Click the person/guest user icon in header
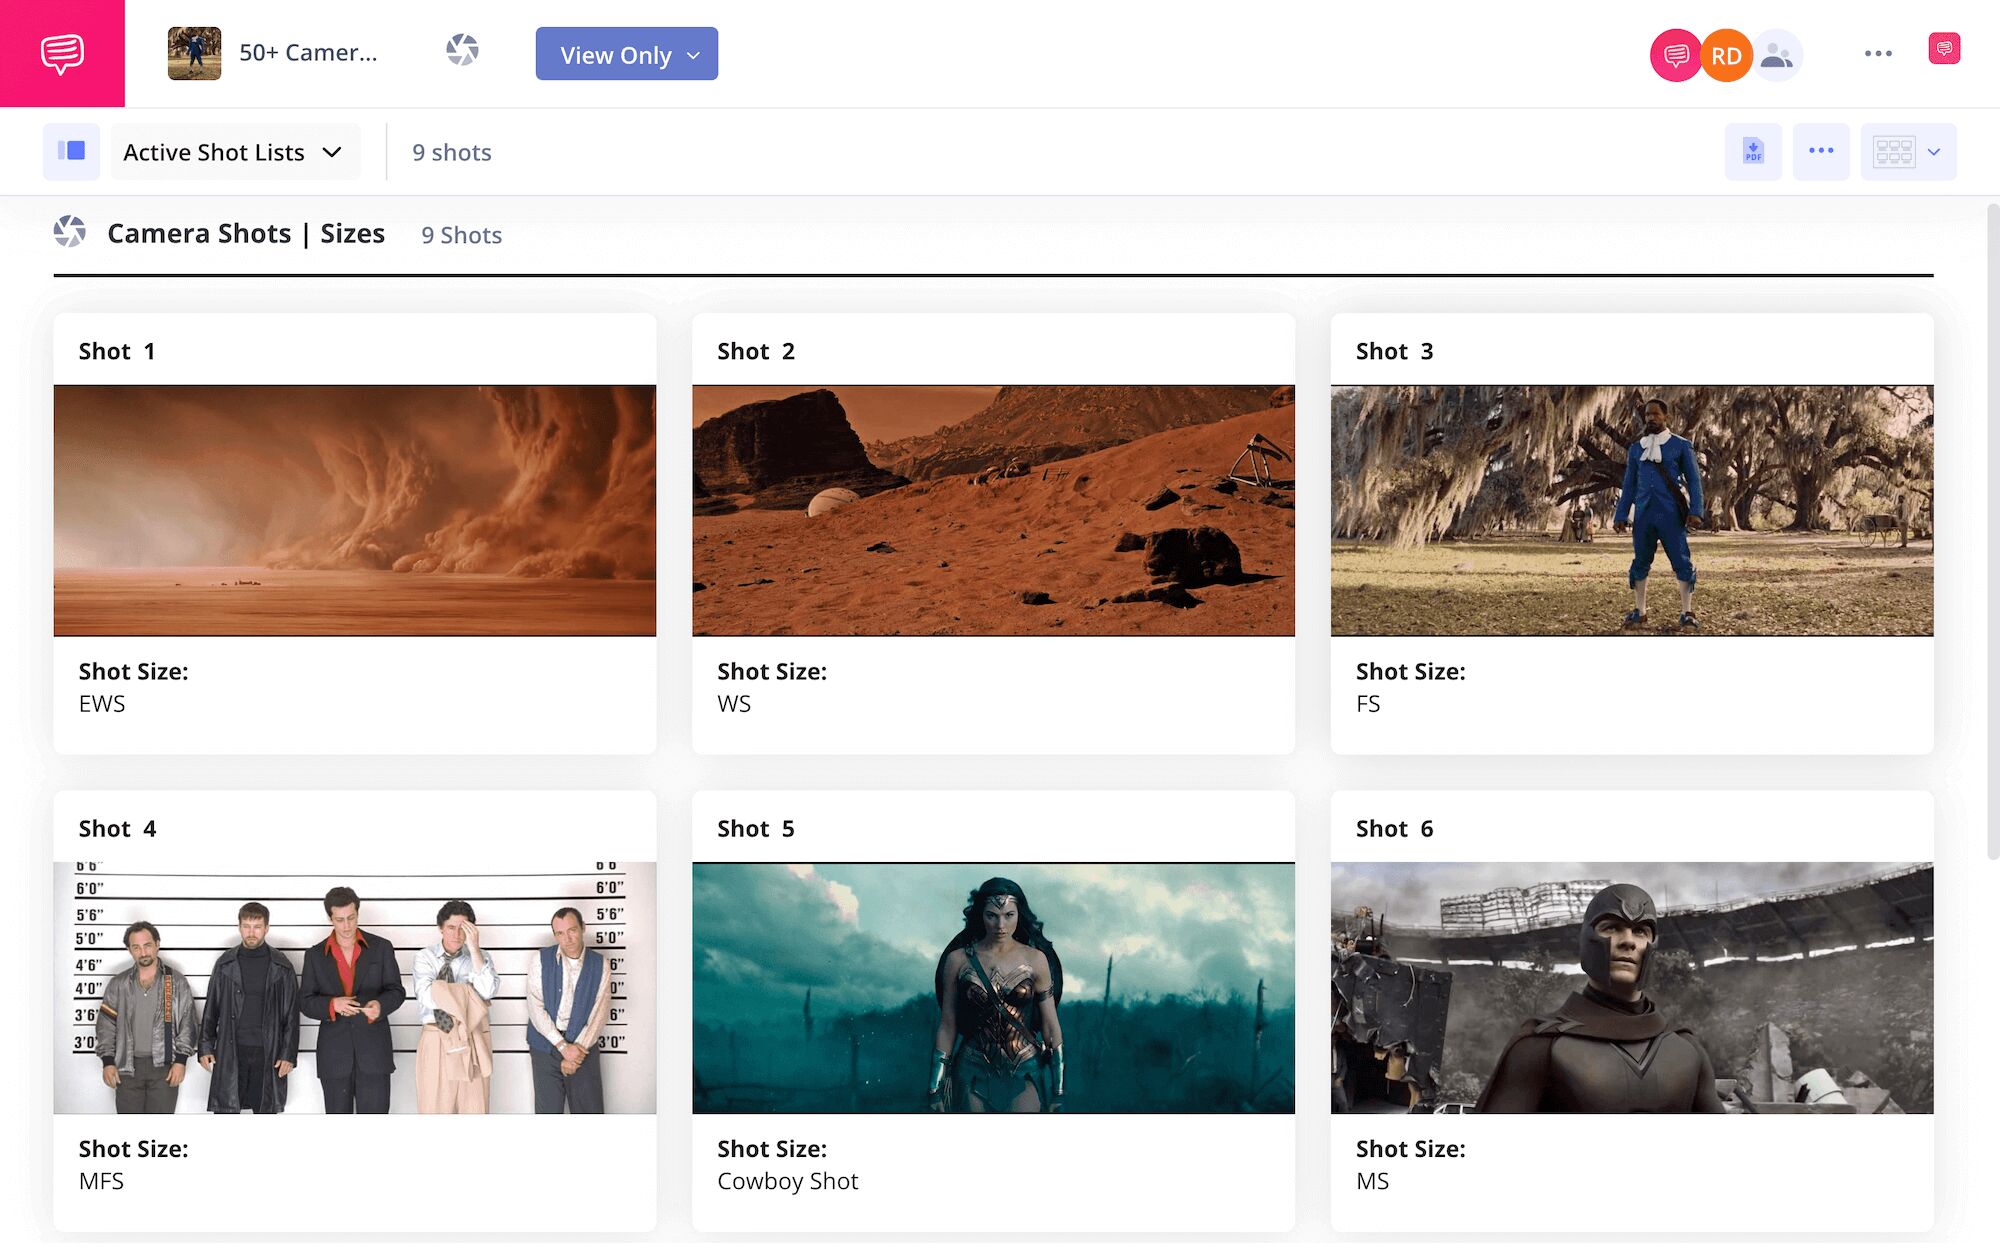Screen dimensions: 2000x1250 [x=1775, y=53]
